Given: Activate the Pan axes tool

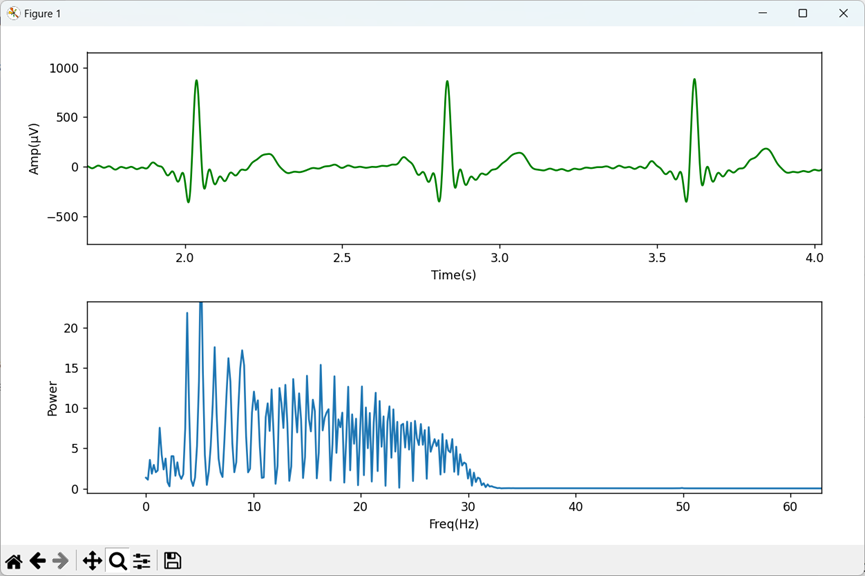Looking at the screenshot, I should [x=92, y=561].
